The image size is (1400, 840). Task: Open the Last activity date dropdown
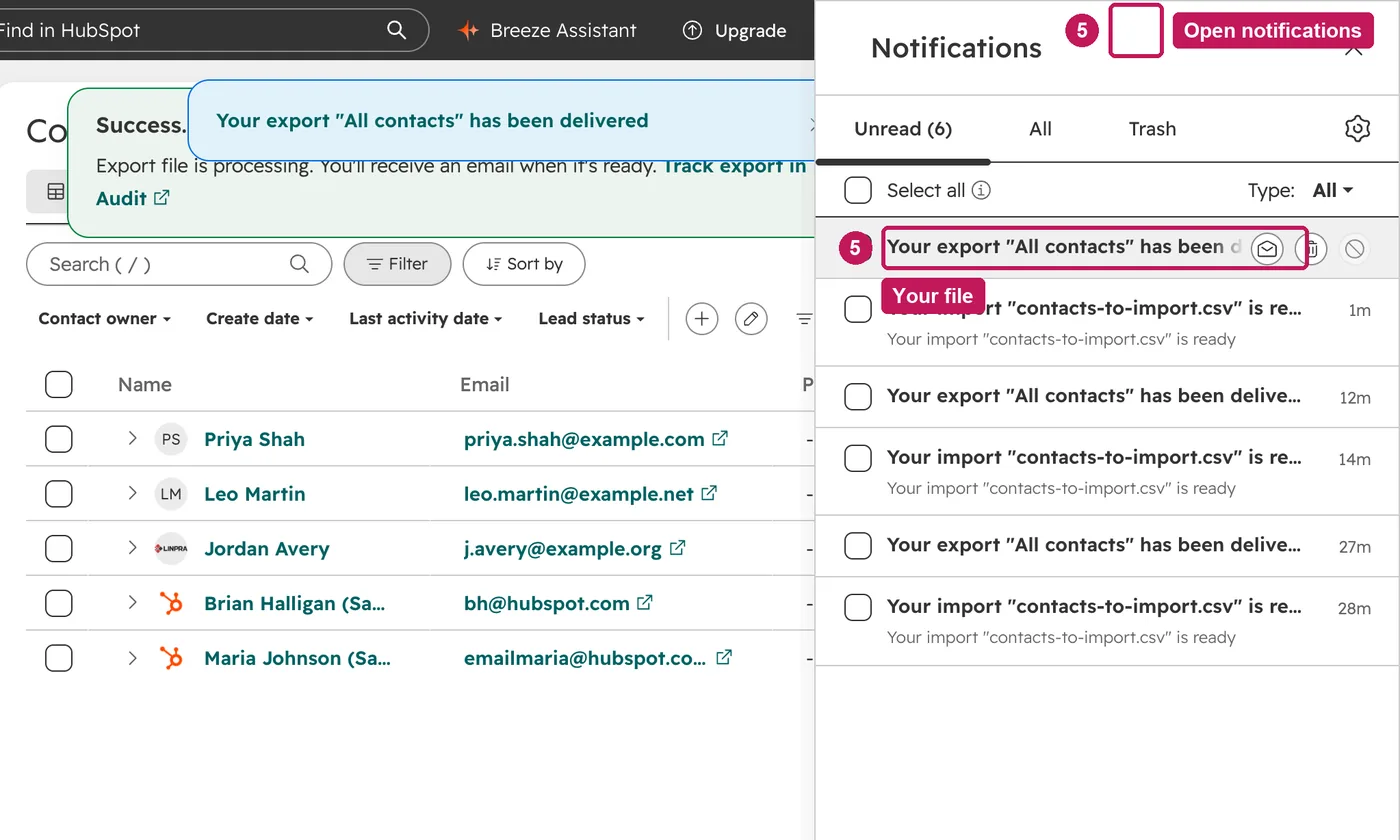(425, 319)
